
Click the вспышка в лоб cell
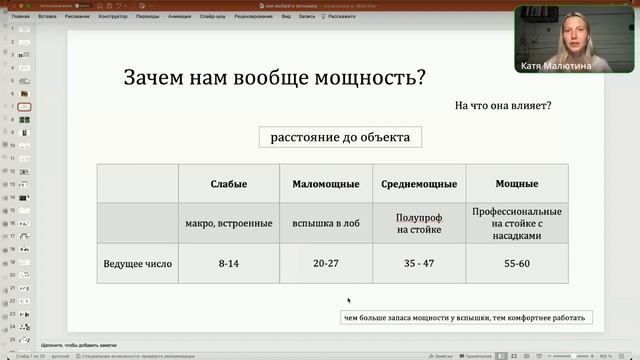coord(326,223)
